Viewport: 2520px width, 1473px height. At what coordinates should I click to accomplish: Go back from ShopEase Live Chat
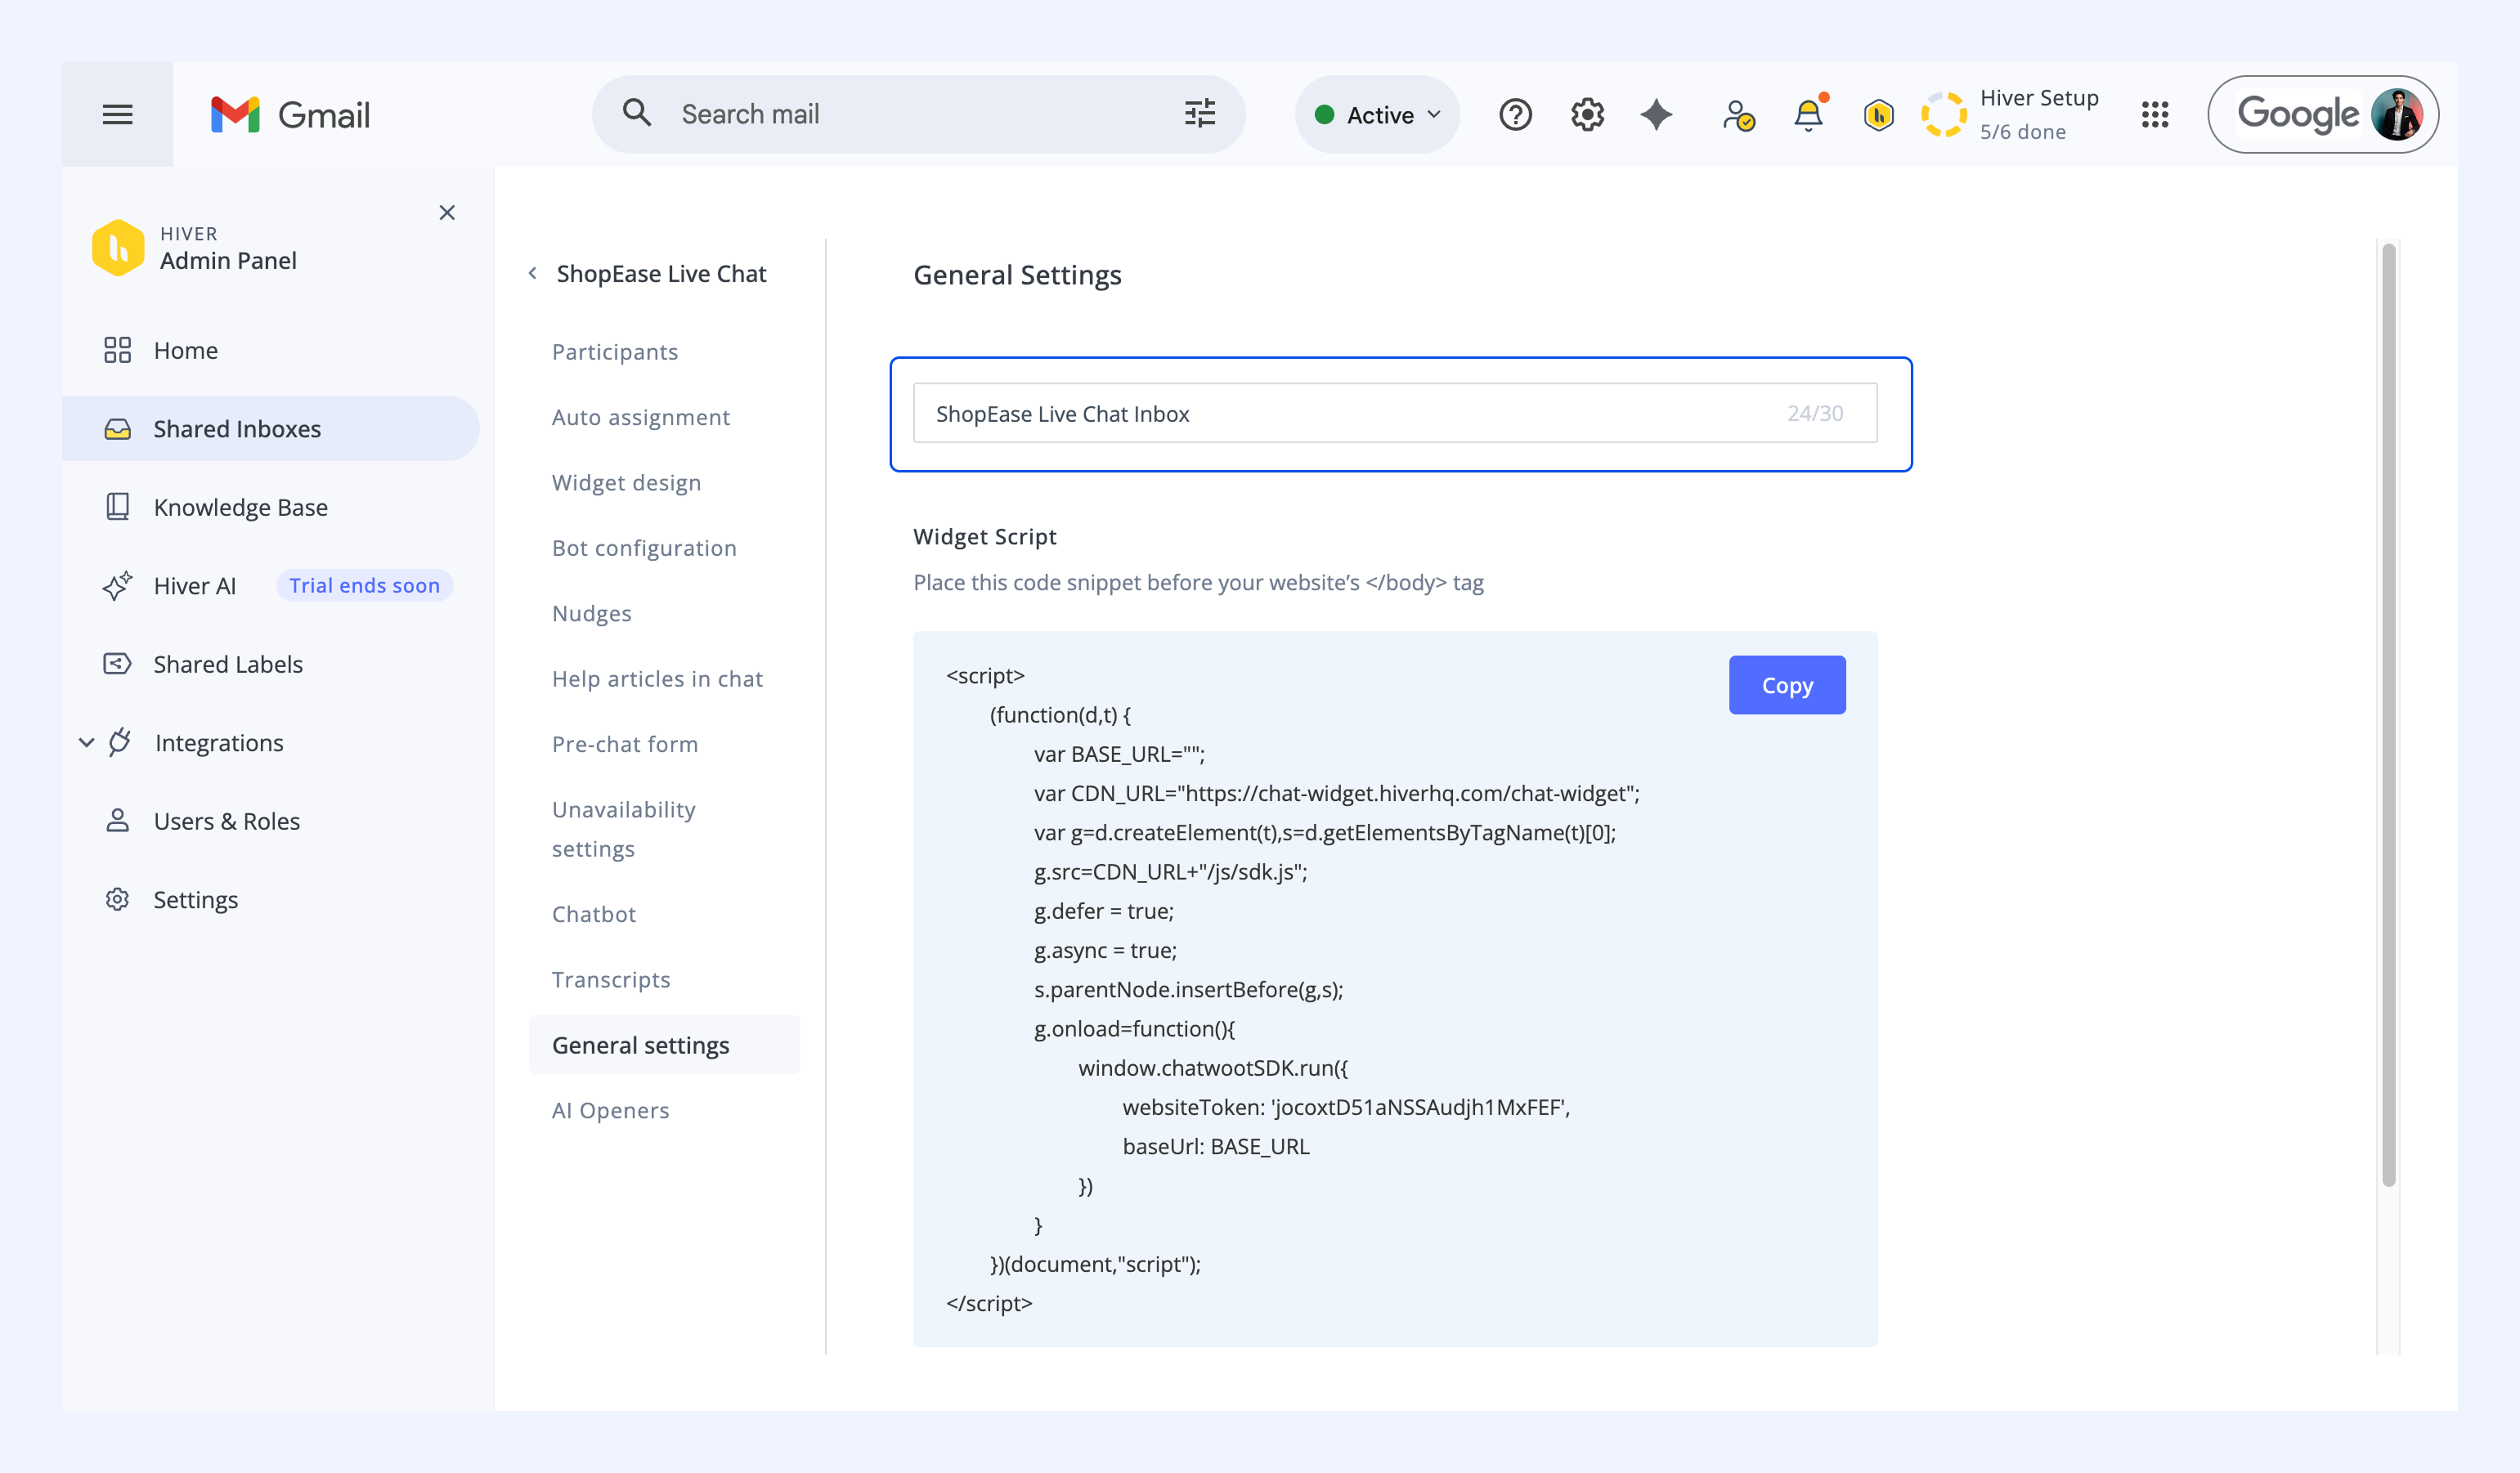point(533,273)
